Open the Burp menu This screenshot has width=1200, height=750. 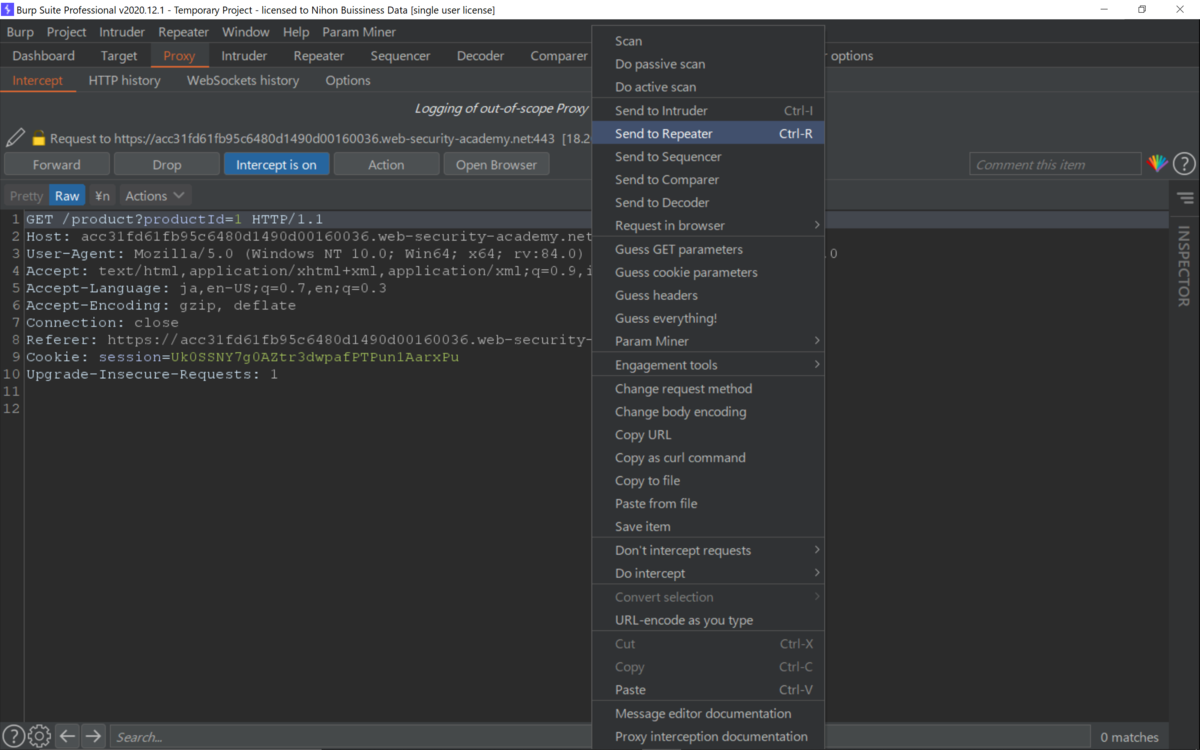pyautogui.click(x=20, y=32)
